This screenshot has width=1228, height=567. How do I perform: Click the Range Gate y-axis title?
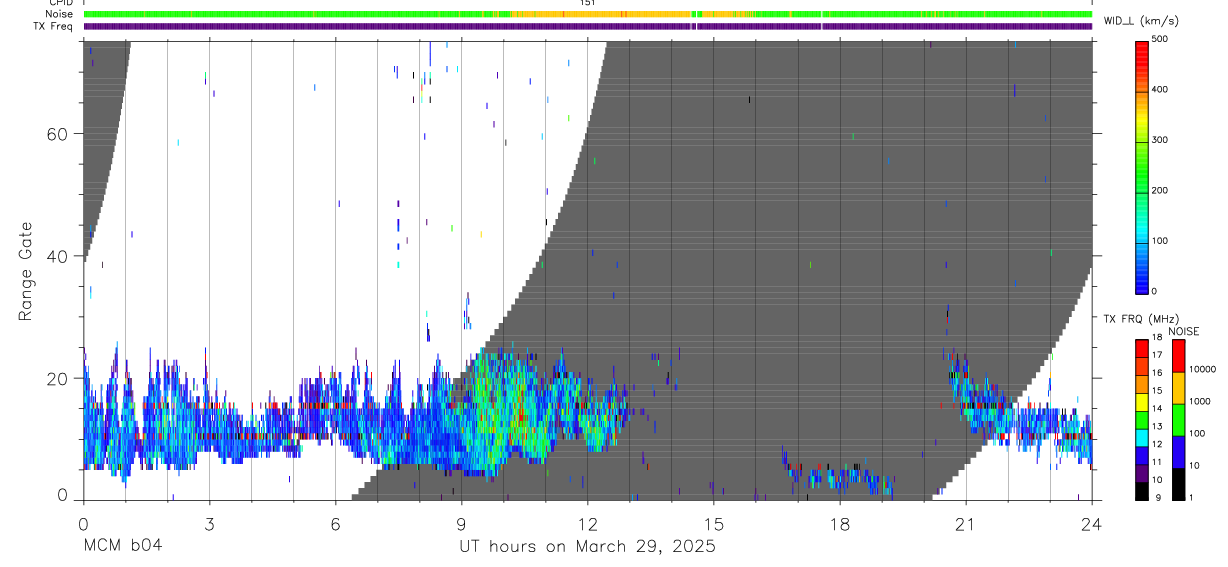coord(26,272)
